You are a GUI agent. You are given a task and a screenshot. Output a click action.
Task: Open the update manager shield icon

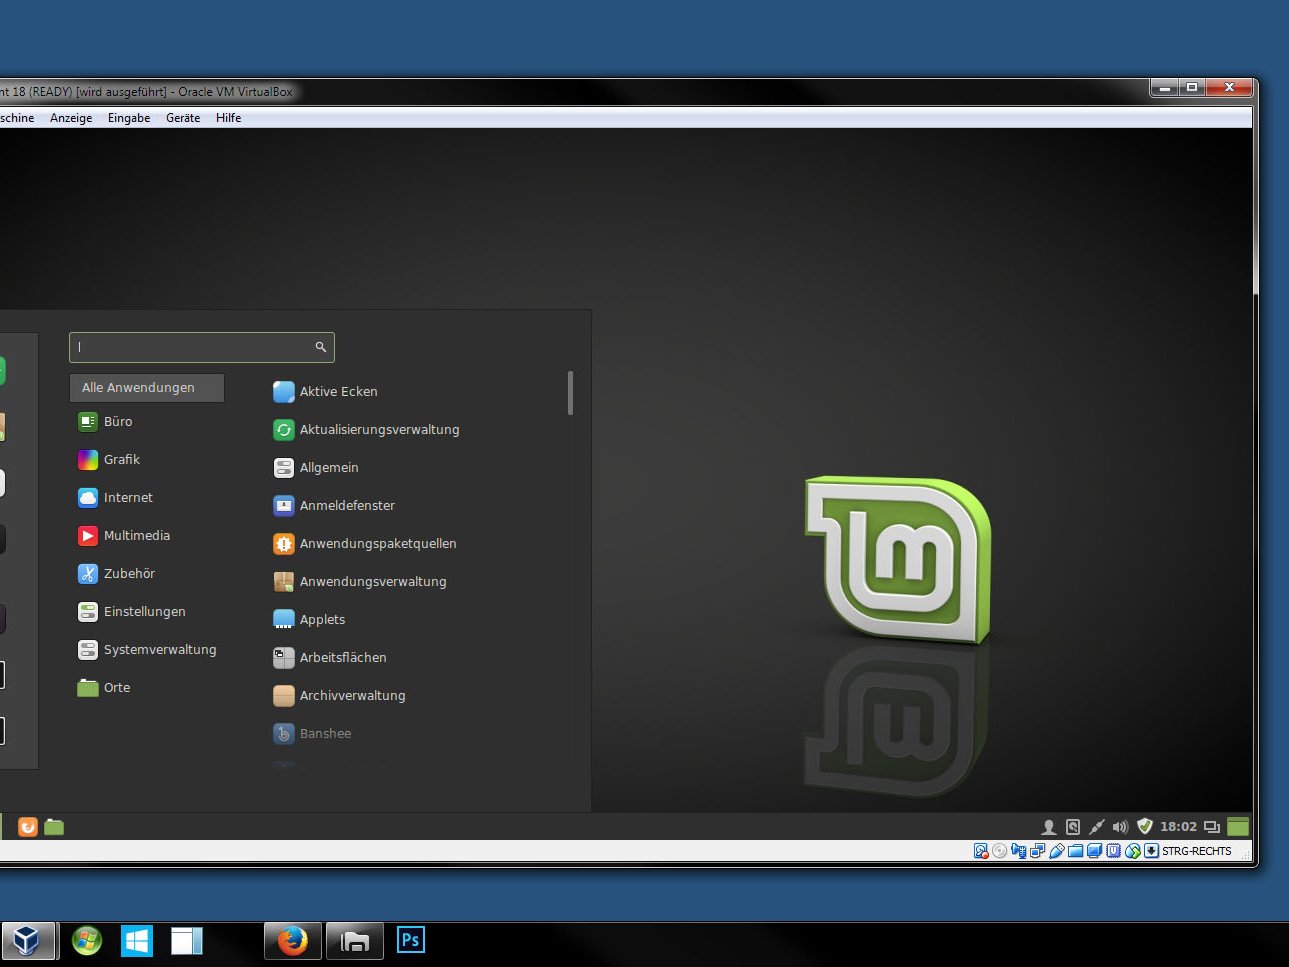click(1145, 826)
